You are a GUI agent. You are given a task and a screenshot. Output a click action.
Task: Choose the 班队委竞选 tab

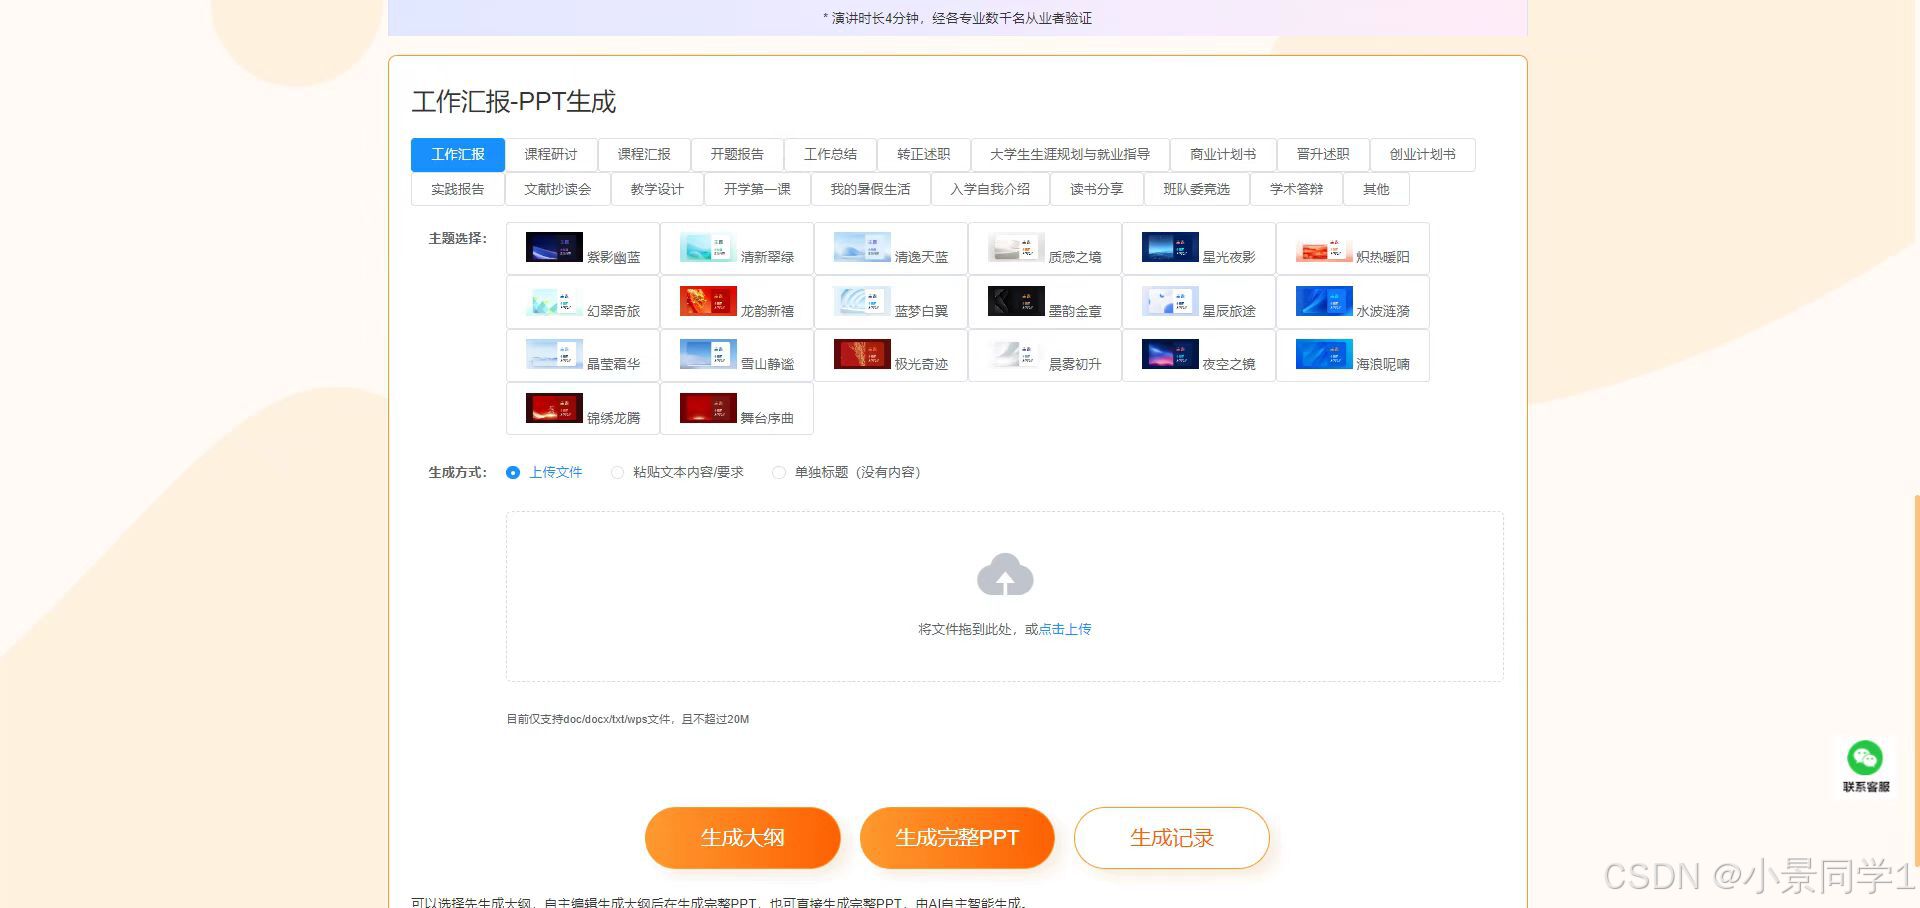pos(1197,189)
